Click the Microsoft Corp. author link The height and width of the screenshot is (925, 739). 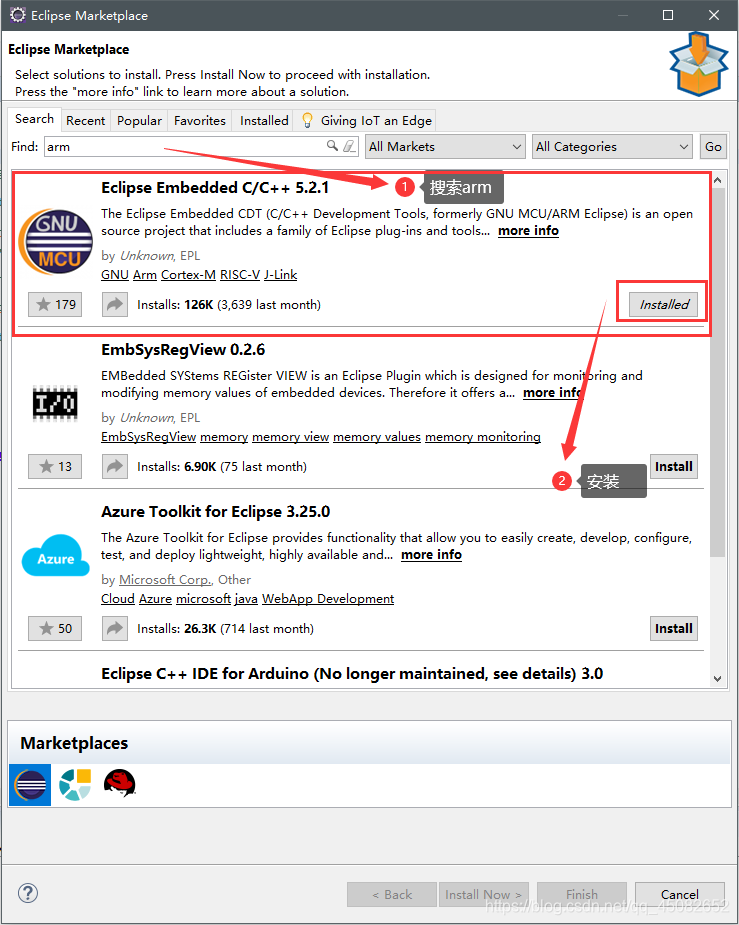(x=166, y=580)
